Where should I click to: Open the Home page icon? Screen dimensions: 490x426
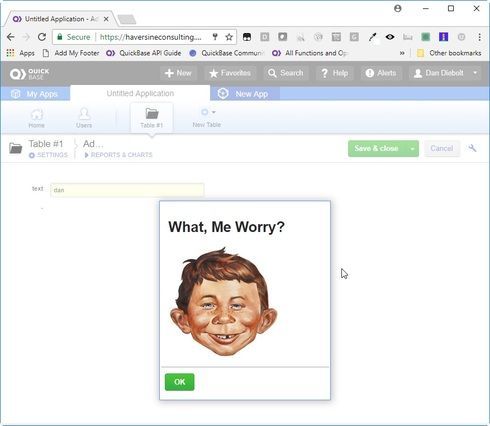[x=36, y=118]
